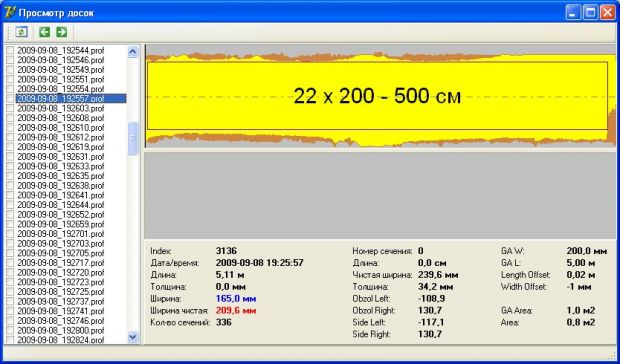This screenshot has height=364, width=620.
Task: Select file 2009-09-08_192737.prof
Action: click(61, 301)
